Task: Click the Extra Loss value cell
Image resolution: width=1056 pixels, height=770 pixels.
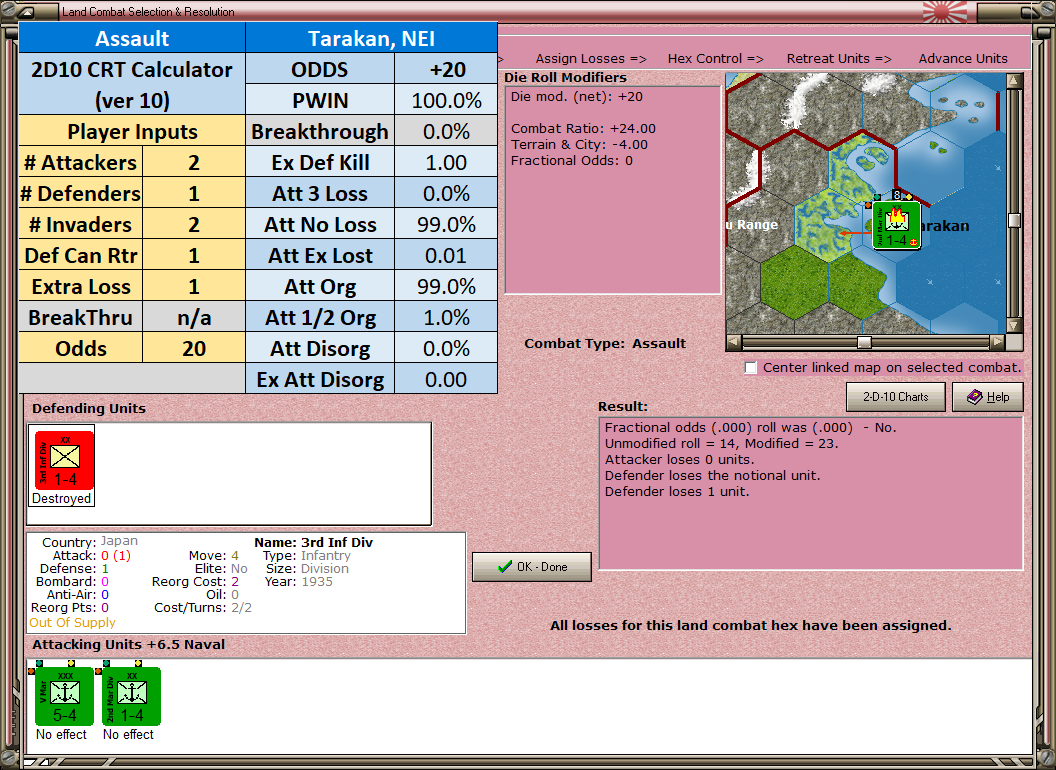Action: click(x=194, y=286)
